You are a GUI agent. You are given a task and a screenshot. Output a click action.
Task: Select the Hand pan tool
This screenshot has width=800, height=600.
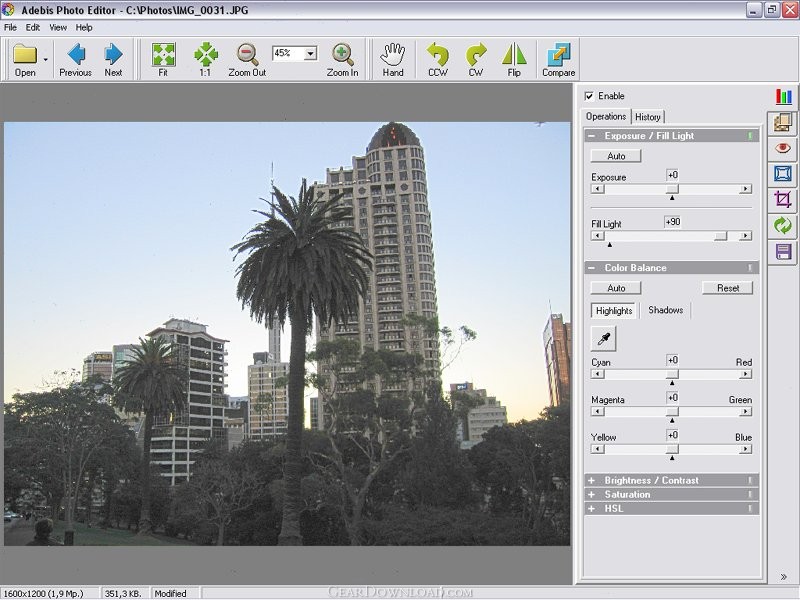click(393, 55)
